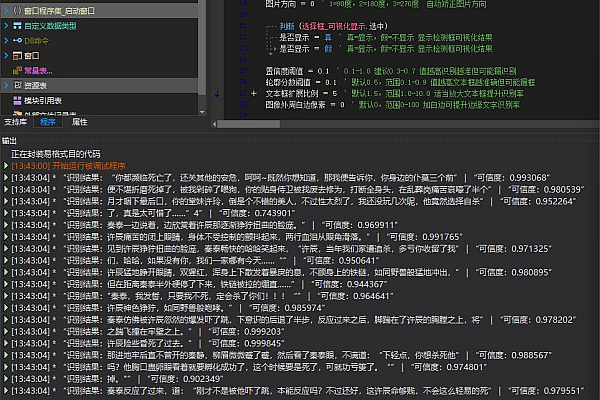This screenshot has width=600, height=400.
Task: Click the 资源表 icon in tree
Action: pyautogui.click(x=18, y=85)
